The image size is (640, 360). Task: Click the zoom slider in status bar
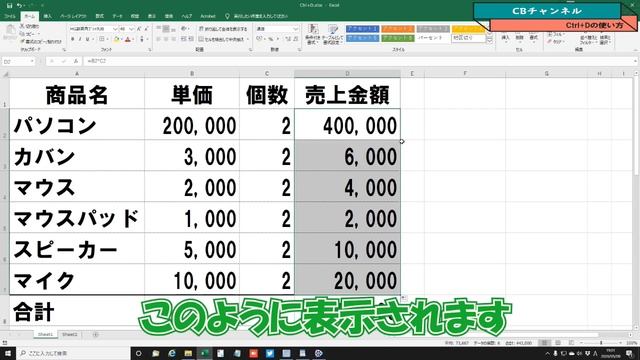click(x=601, y=343)
